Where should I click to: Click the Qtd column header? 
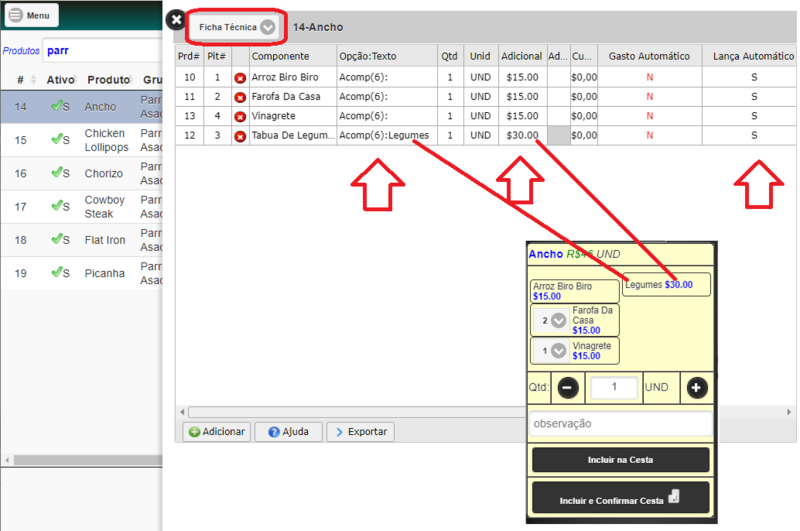click(x=449, y=56)
